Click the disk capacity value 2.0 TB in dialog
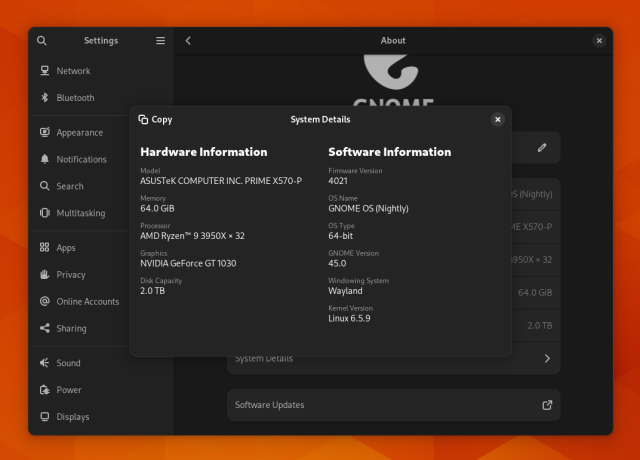640x460 pixels. tap(152, 291)
